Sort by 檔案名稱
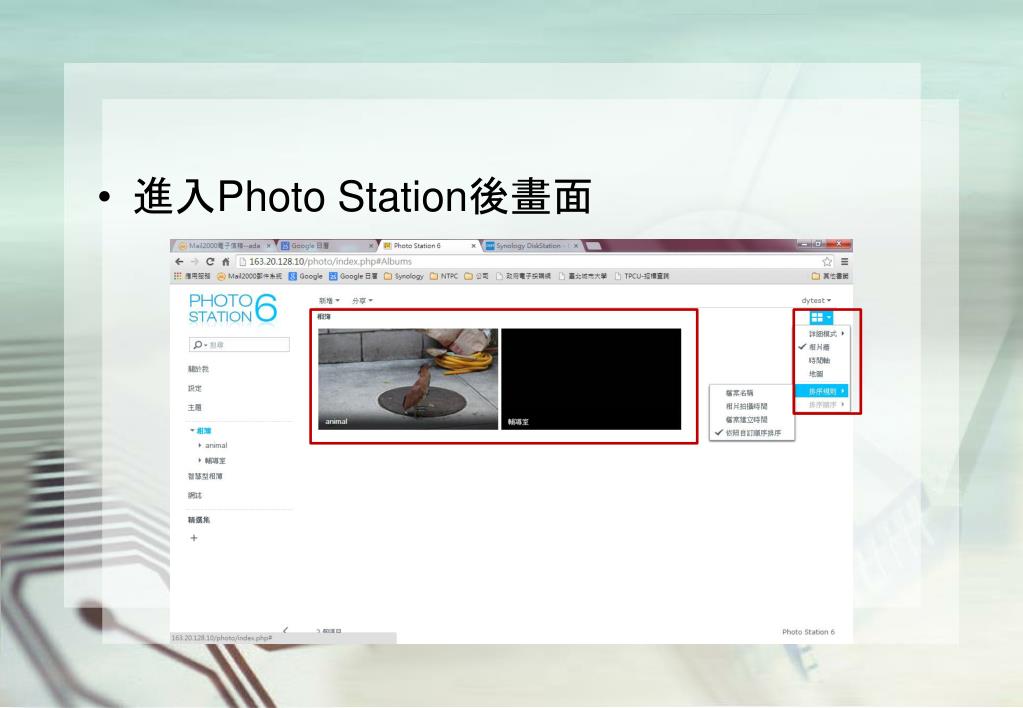1023x708 pixels. tap(752, 393)
